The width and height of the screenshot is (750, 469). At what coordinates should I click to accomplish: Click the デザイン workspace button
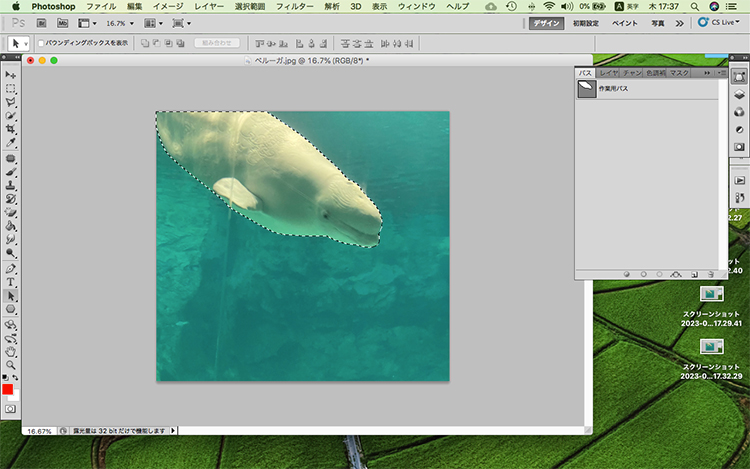pyautogui.click(x=546, y=22)
